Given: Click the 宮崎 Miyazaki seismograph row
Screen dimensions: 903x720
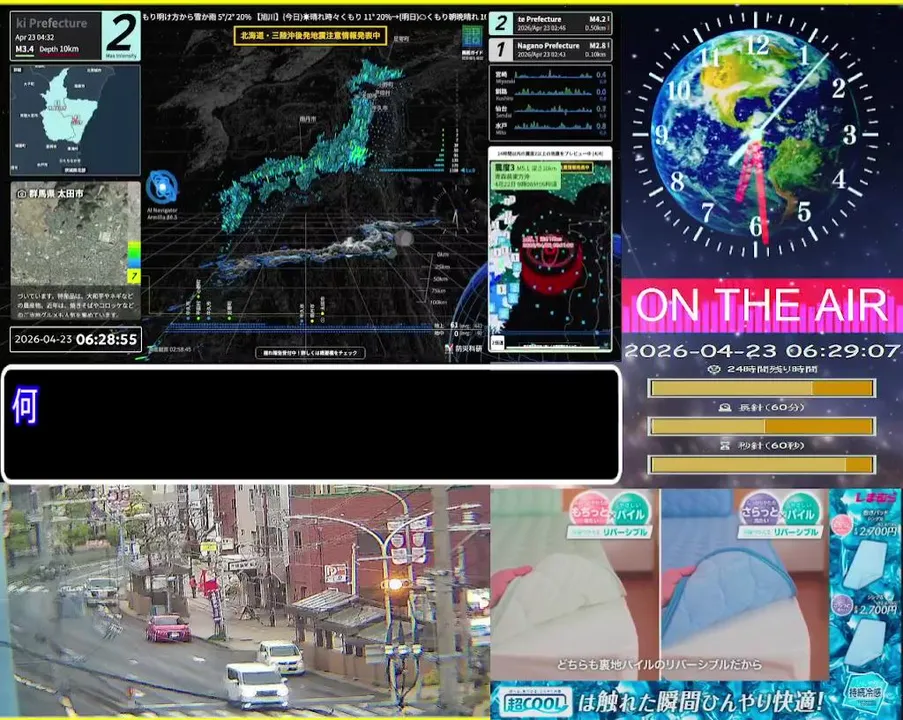Looking at the screenshot, I should tap(551, 75).
